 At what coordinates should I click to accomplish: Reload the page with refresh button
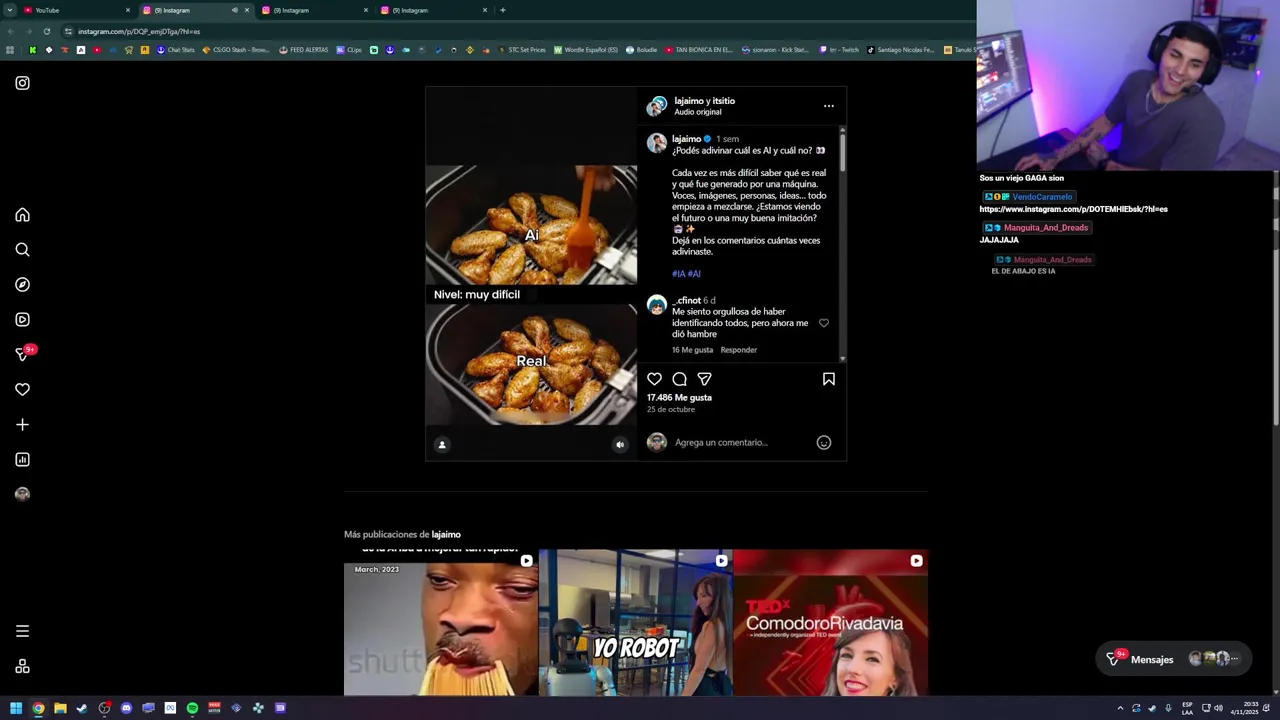(46, 31)
